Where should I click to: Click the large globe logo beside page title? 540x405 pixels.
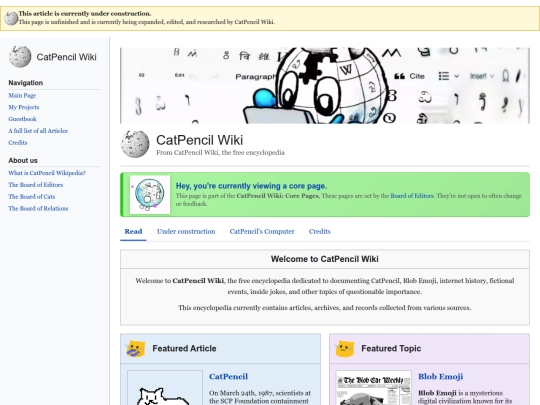pyautogui.click(x=135, y=144)
